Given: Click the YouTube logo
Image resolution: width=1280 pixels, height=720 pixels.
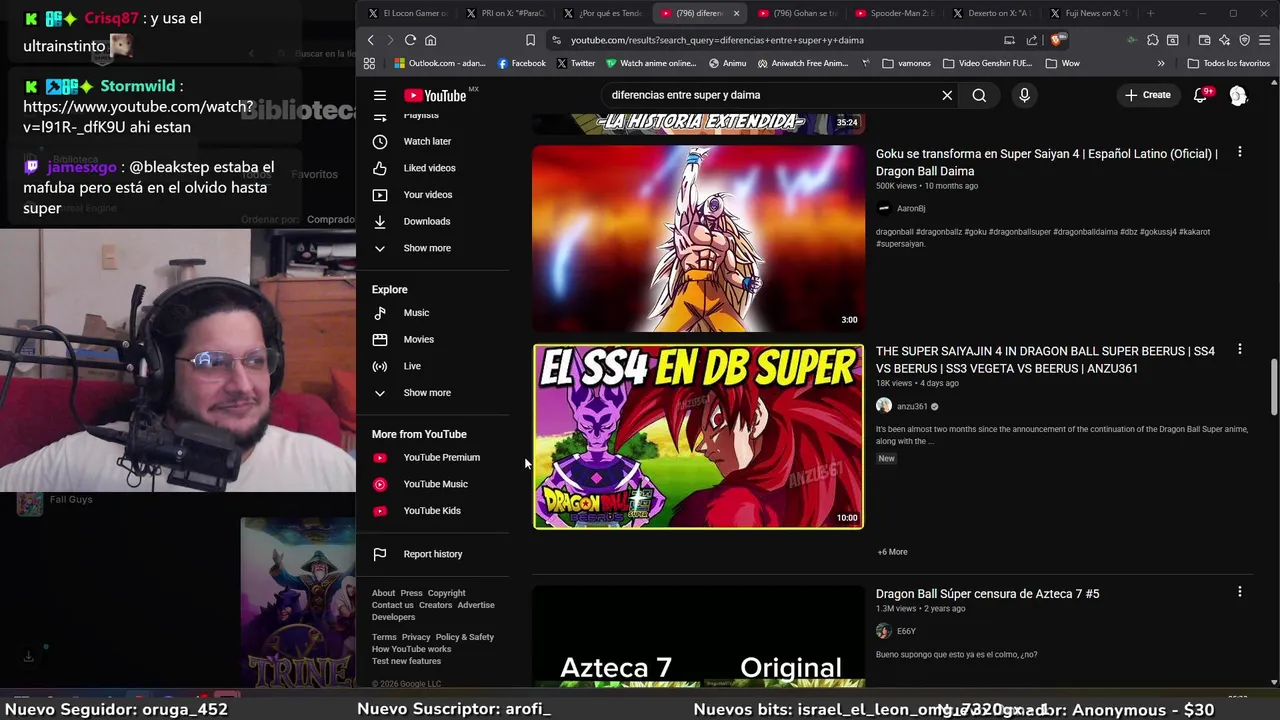Looking at the screenshot, I should click(x=435, y=95).
